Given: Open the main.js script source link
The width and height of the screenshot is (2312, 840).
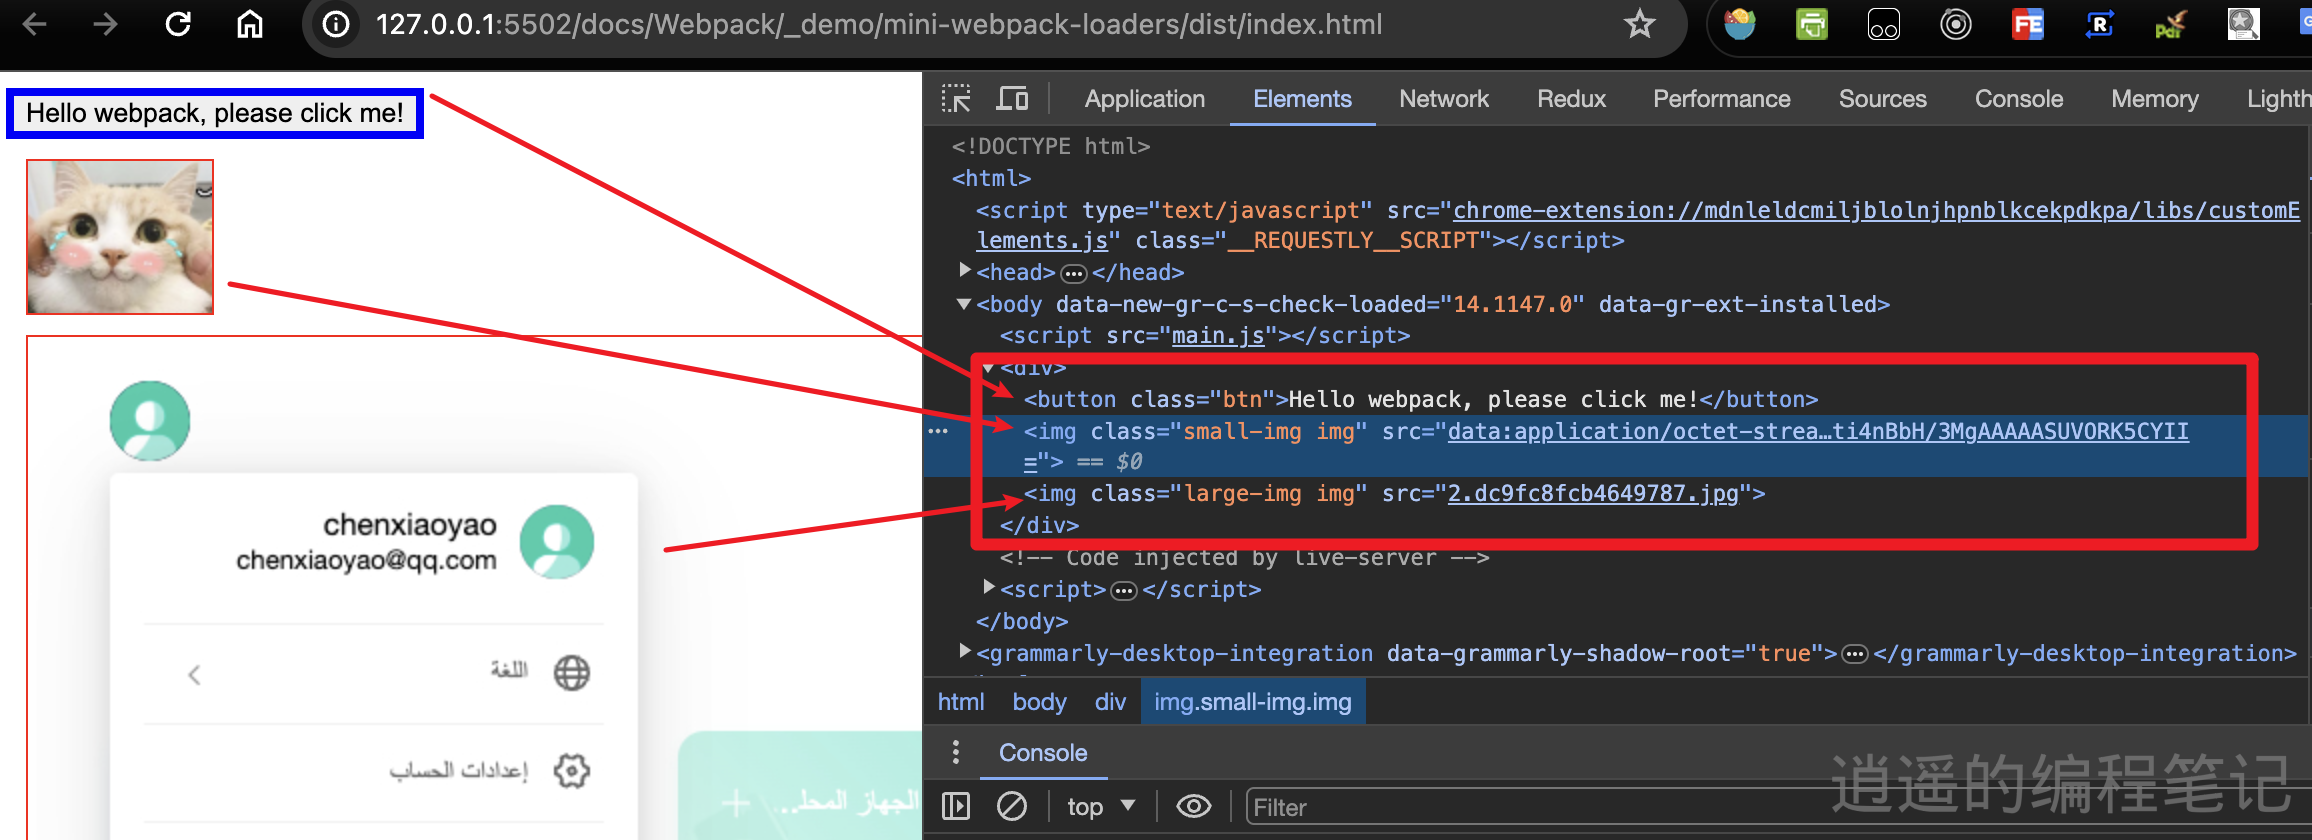Looking at the screenshot, I should coord(1218,336).
